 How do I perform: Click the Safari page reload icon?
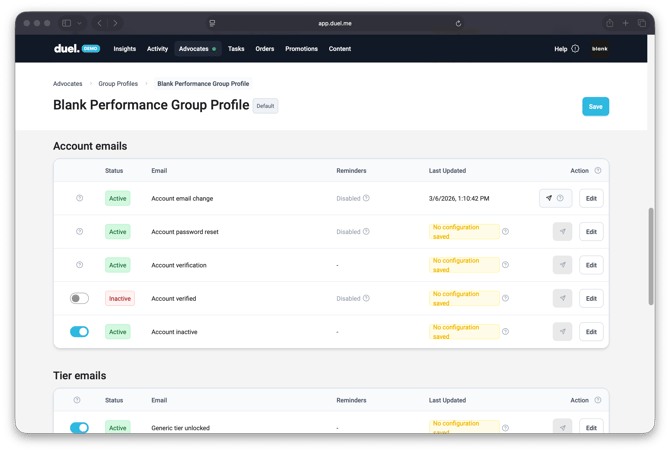(458, 23)
